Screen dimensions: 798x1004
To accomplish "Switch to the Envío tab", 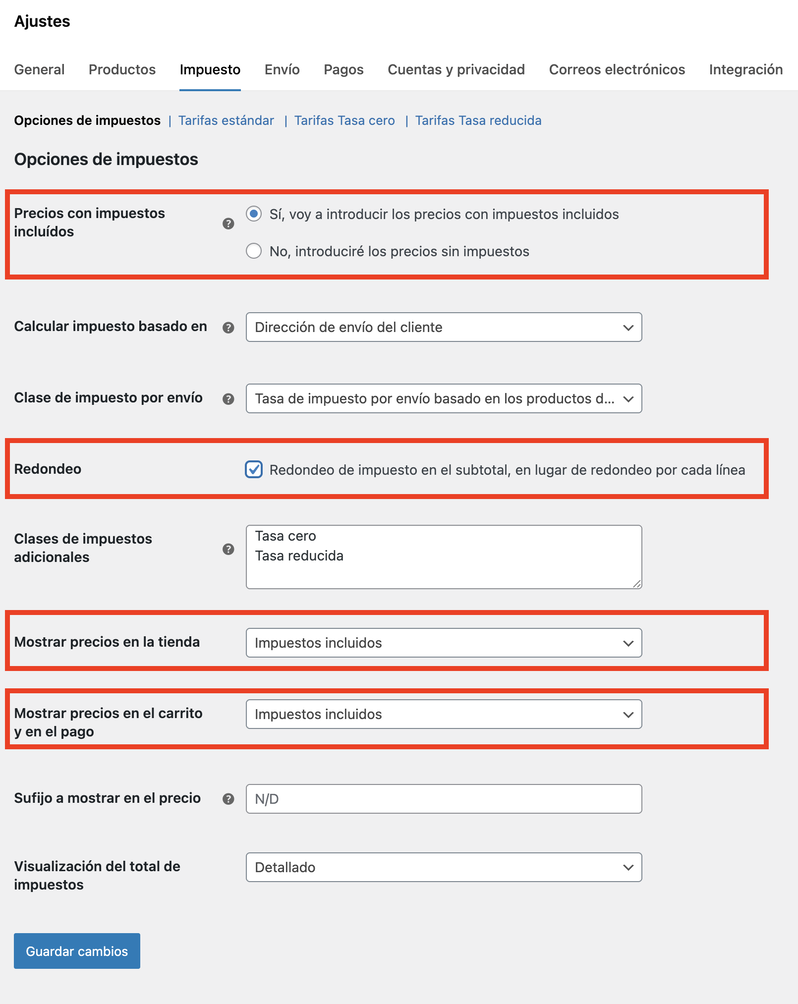I will point(281,70).
